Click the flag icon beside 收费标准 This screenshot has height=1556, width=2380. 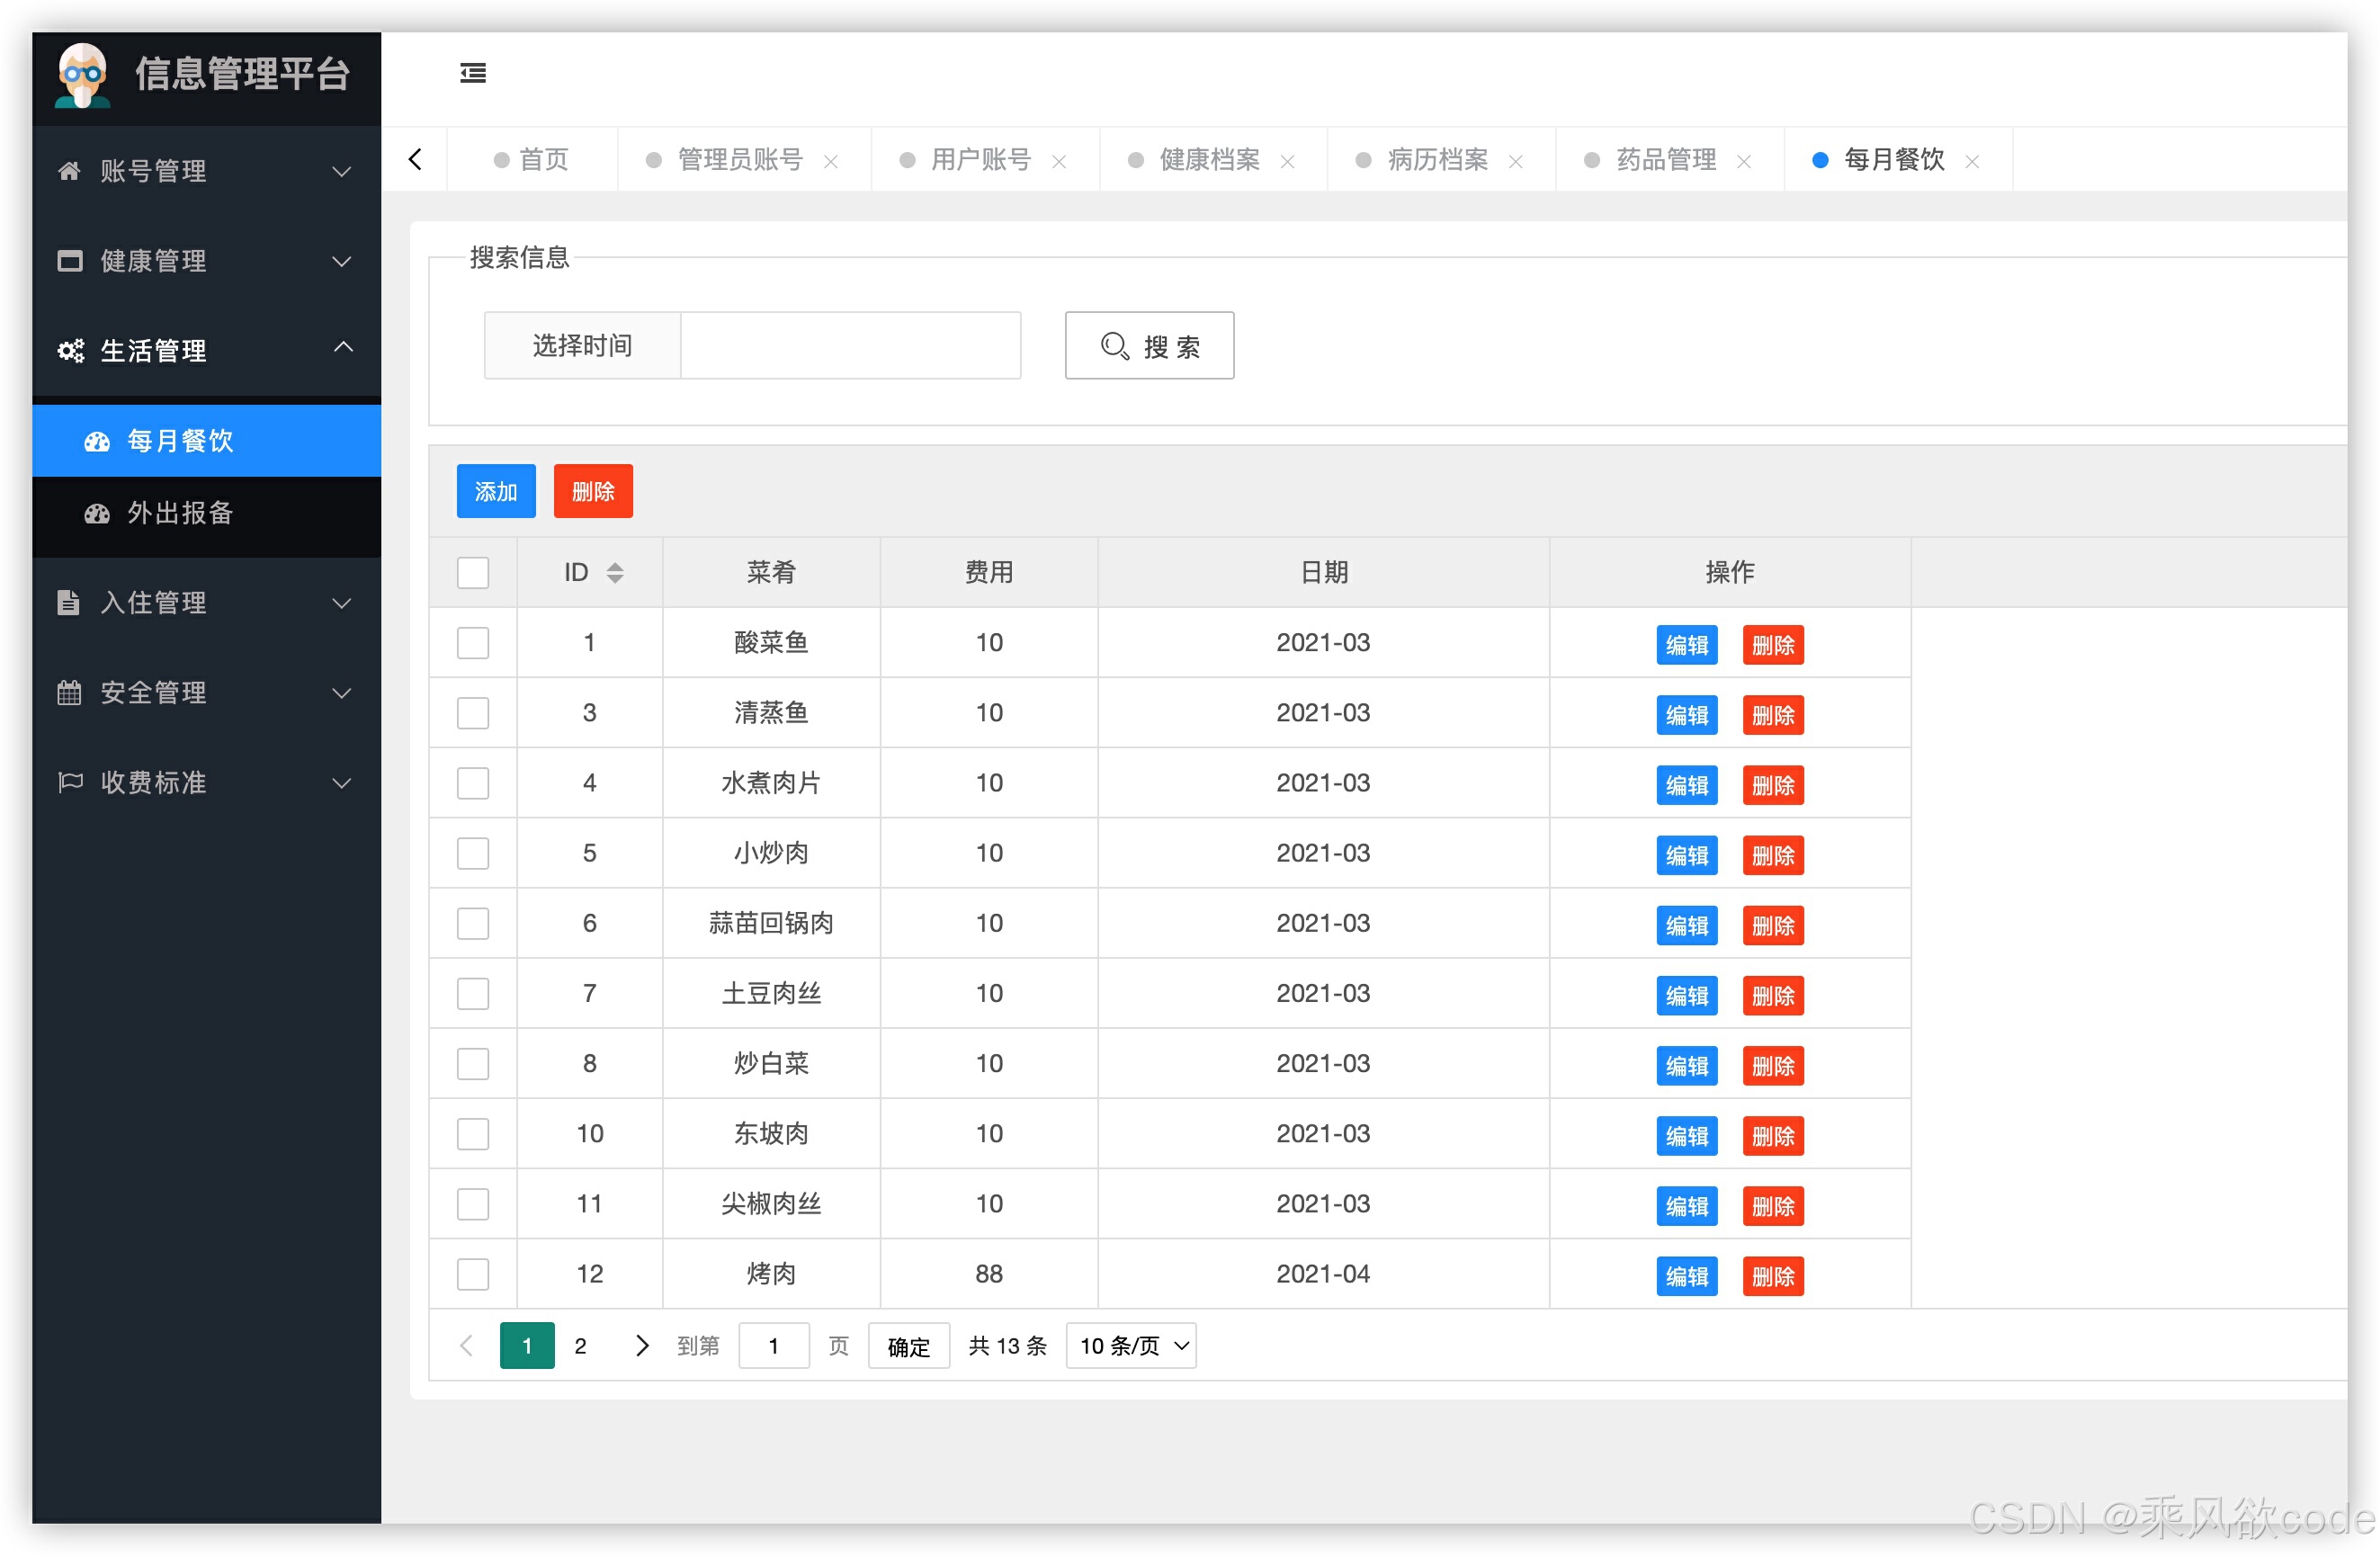point(68,783)
